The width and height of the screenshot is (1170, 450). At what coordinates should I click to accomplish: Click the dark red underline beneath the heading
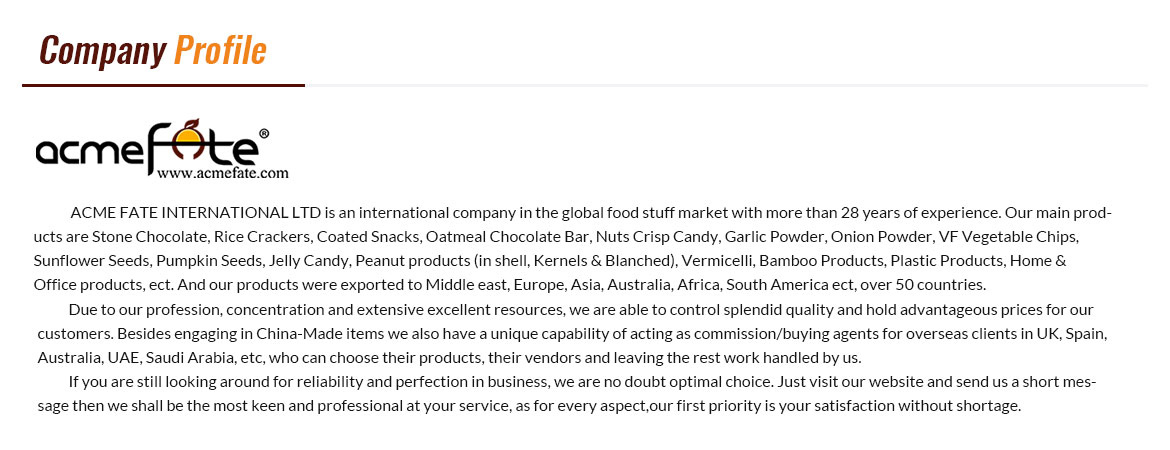click(163, 86)
